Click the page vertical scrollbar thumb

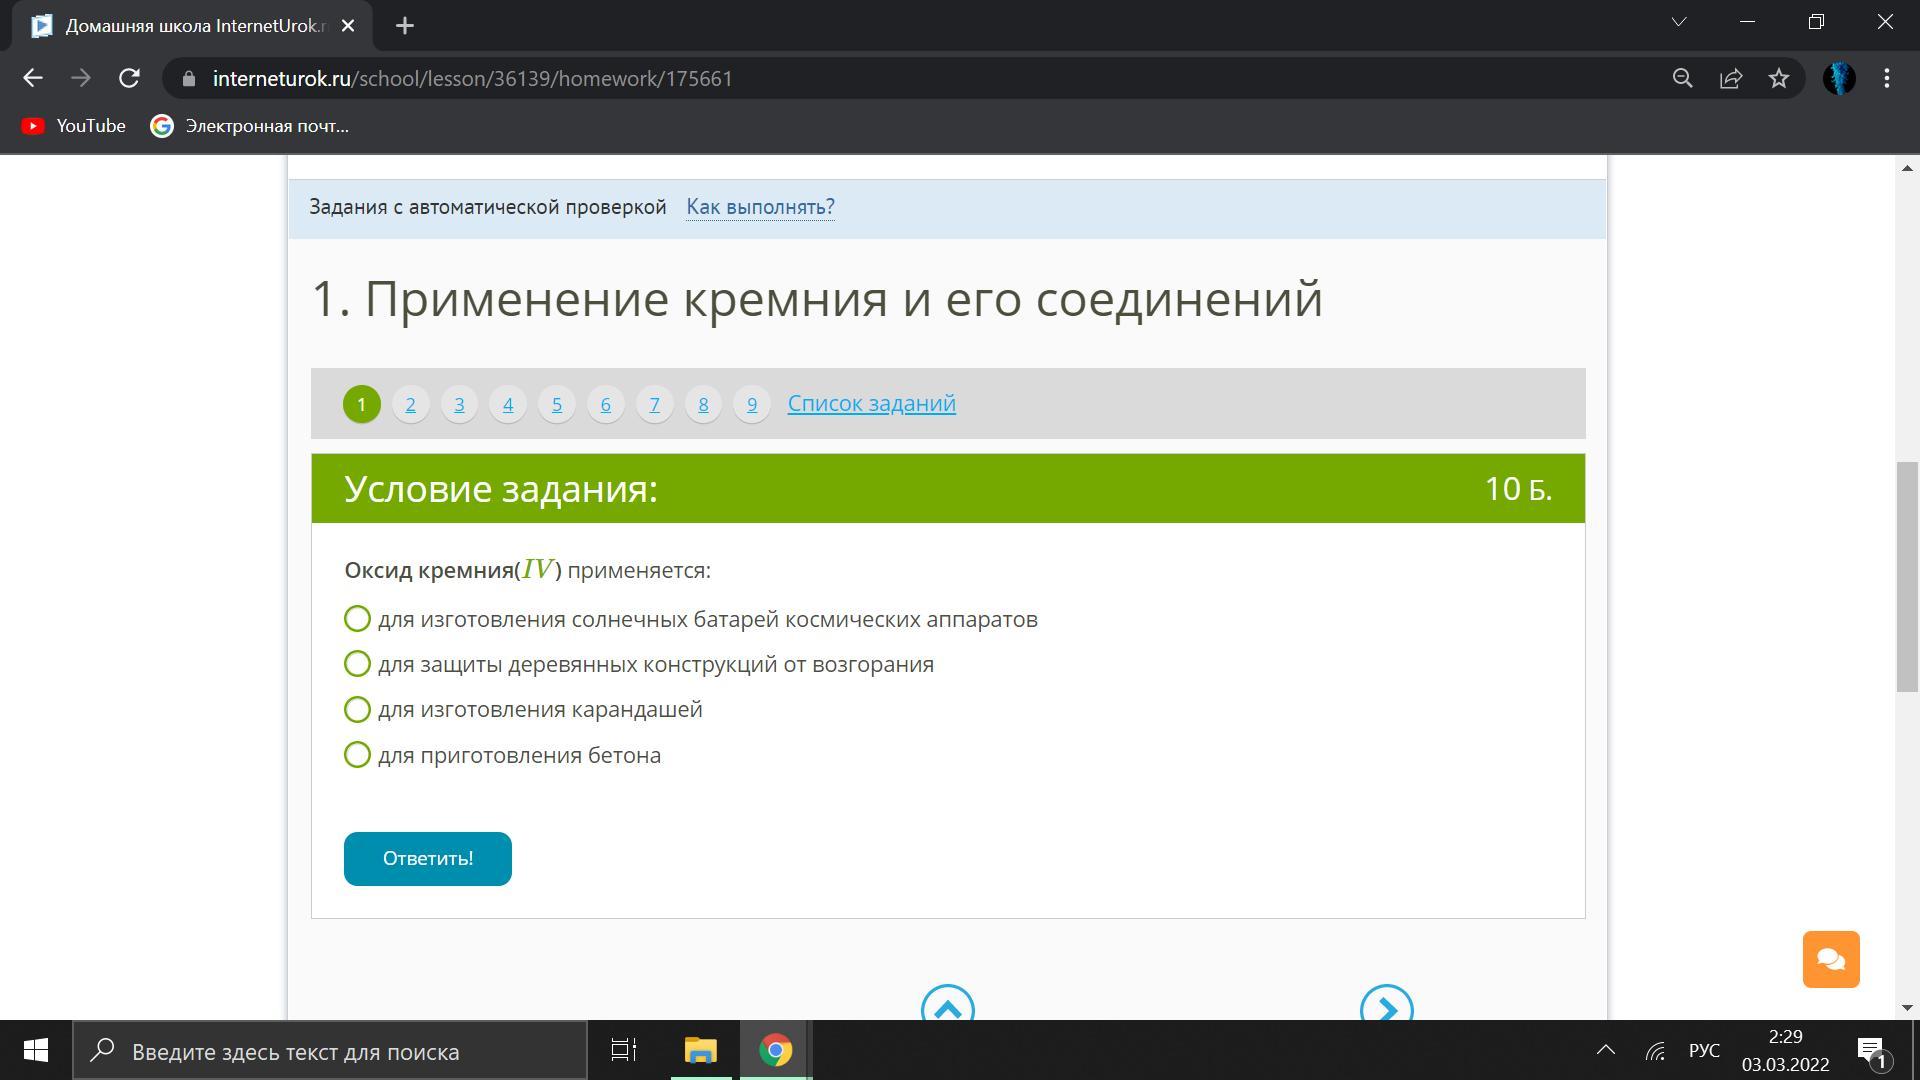pyautogui.click(x=1907, y=575)
